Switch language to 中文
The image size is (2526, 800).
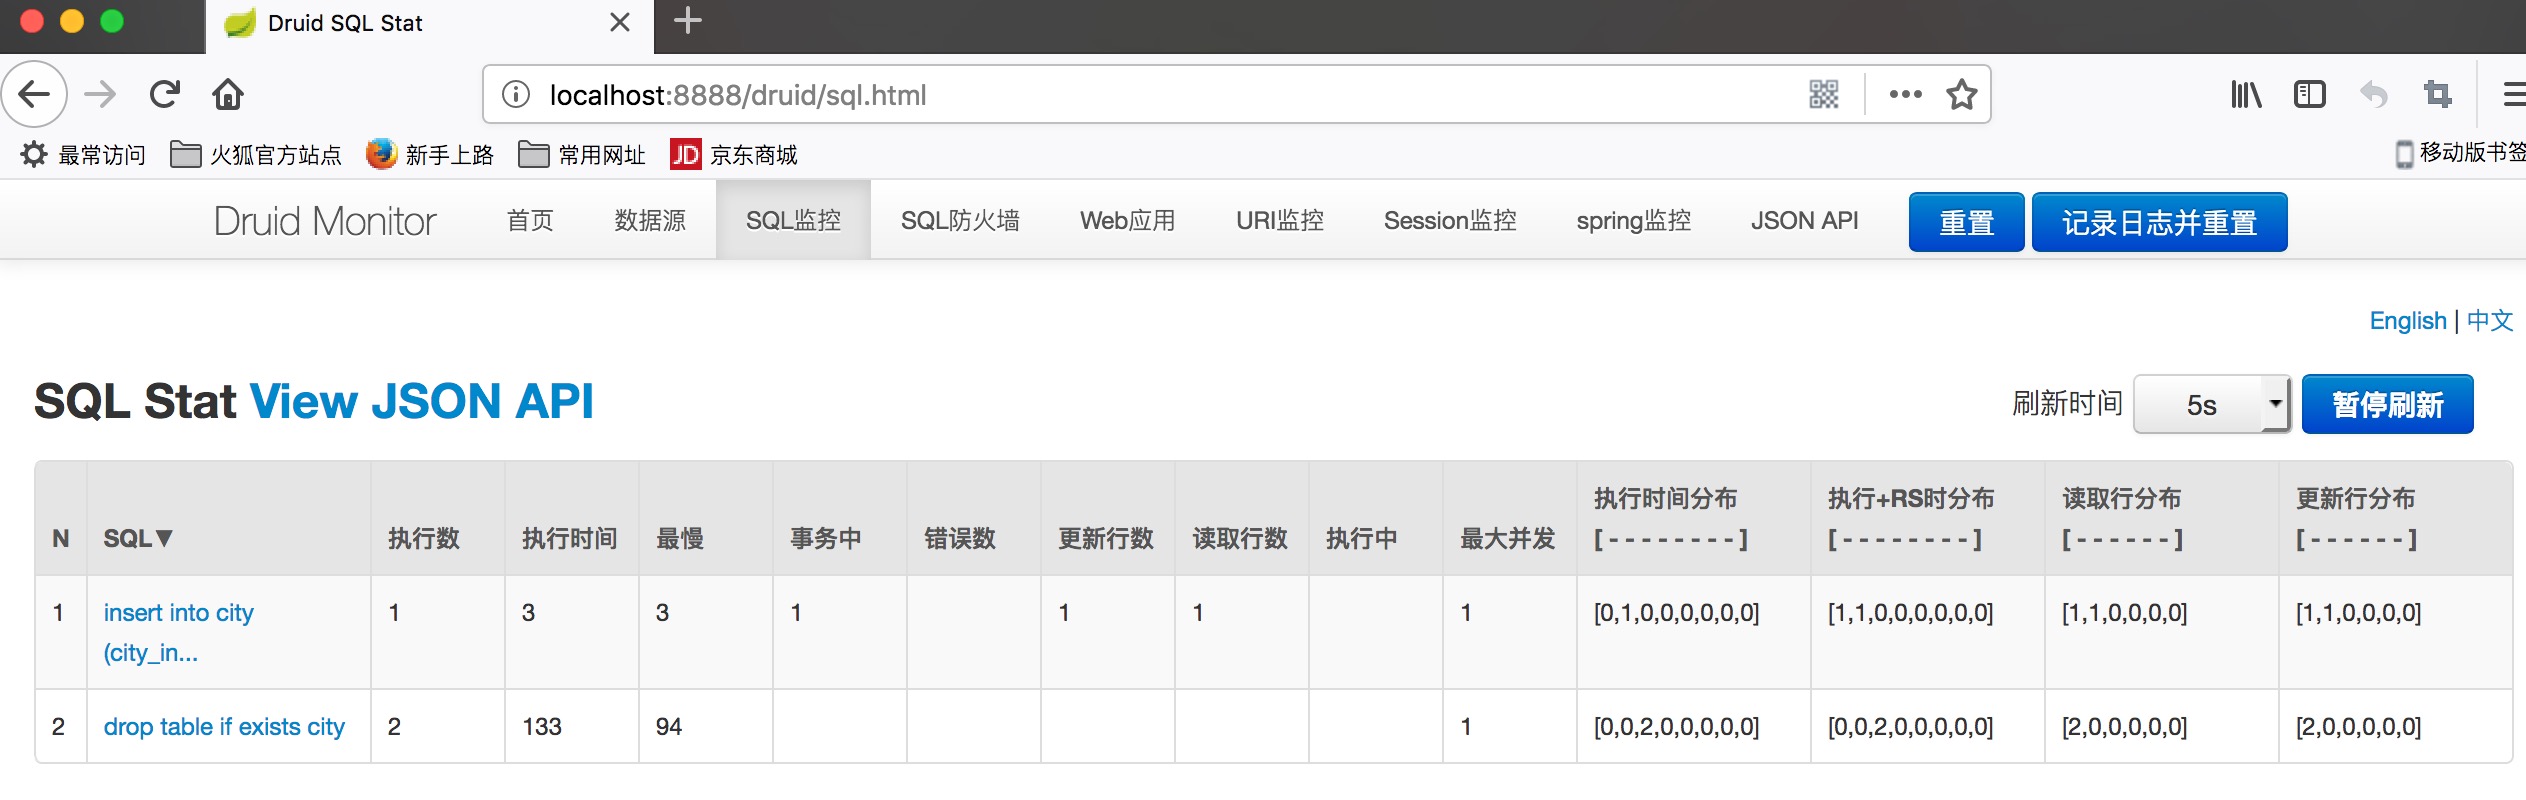tap(2490, 321)
